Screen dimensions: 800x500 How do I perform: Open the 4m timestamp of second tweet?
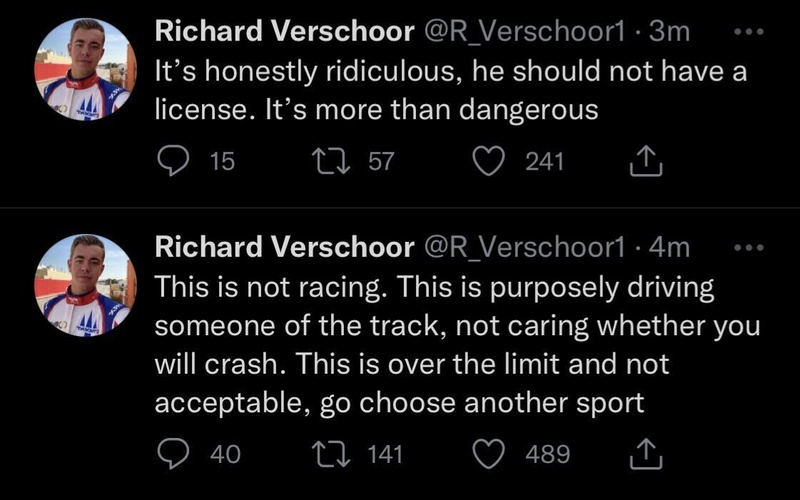tap(669, 247)
